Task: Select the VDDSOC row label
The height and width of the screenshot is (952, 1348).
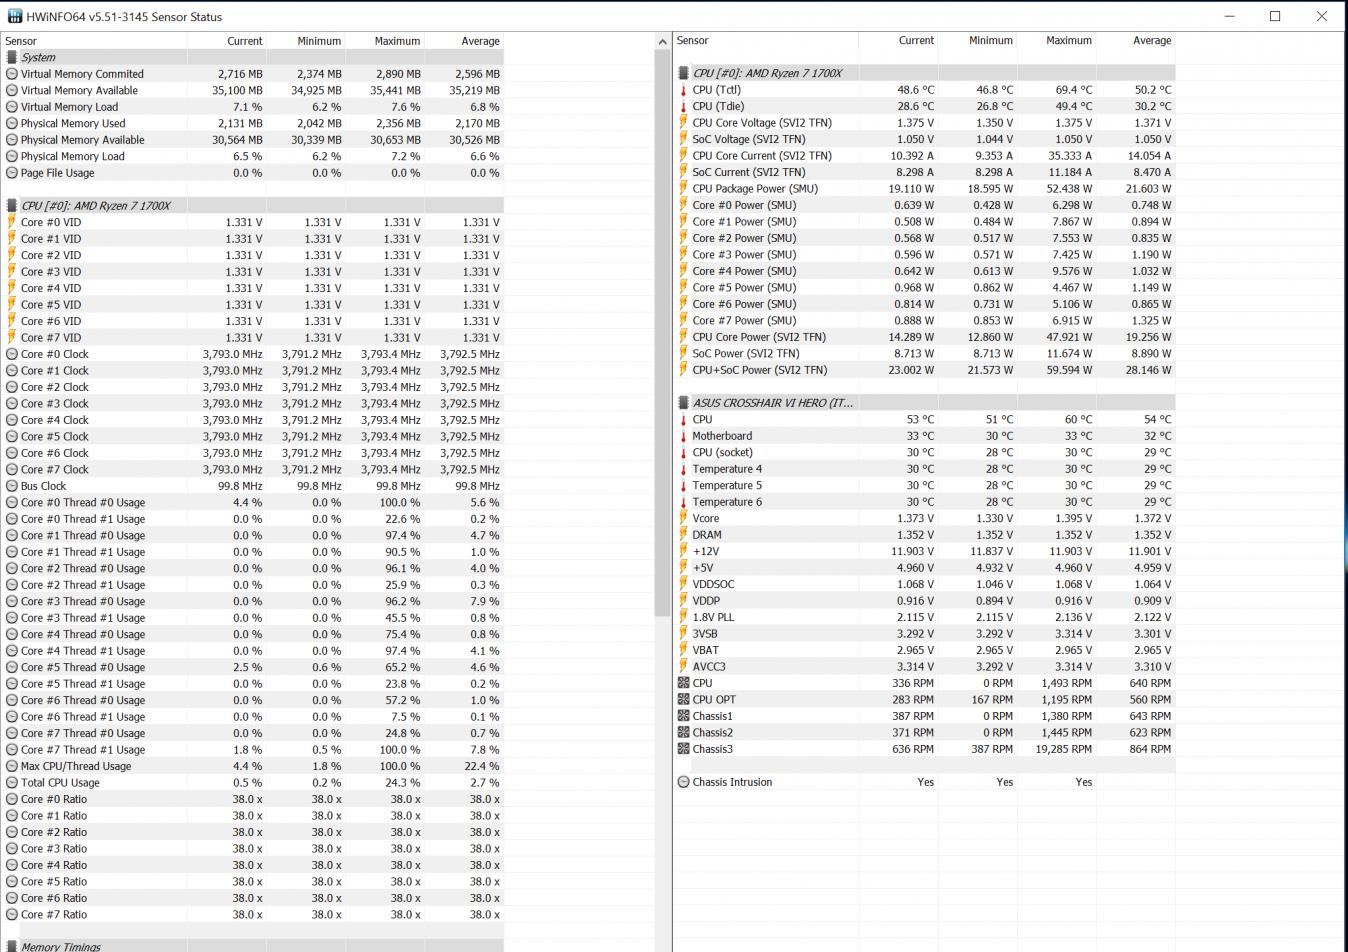Action: tap(713, 584)
